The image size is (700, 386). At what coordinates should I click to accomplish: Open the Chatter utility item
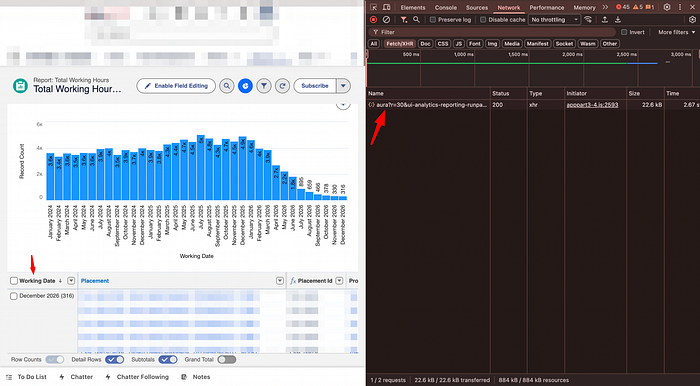[x=76, y=377]
